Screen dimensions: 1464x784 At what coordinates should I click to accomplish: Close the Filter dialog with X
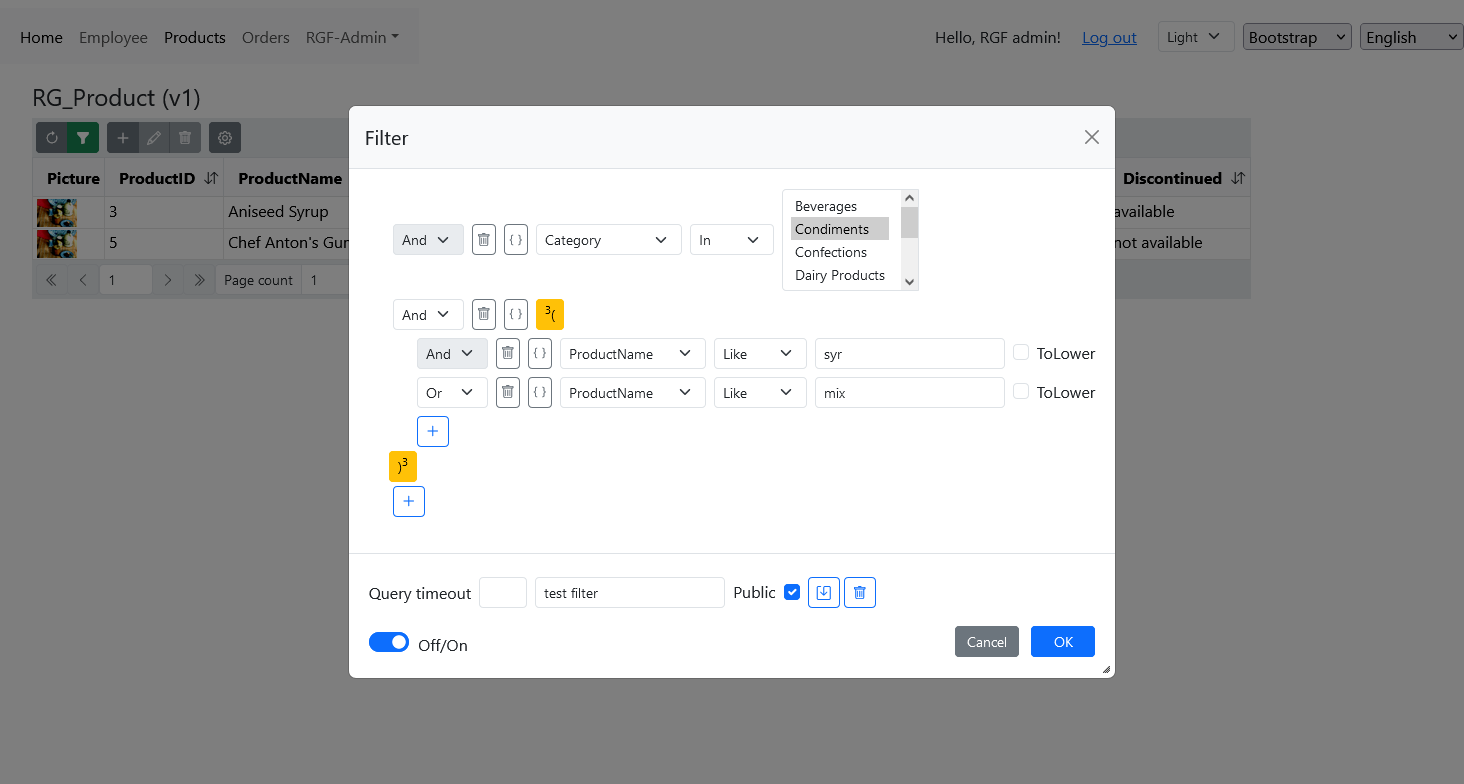[x=1091, y=137]
